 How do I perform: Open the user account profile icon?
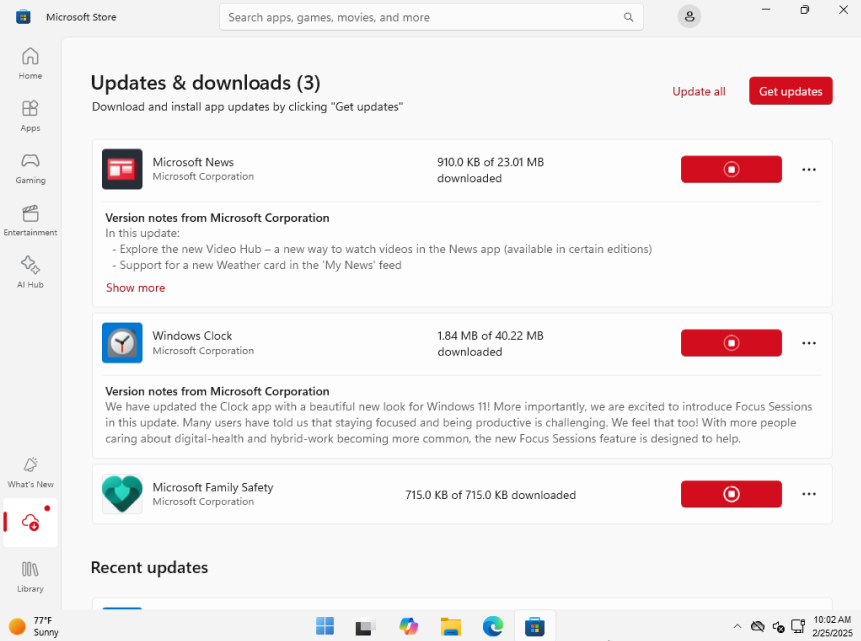pyautogui.click(x=689, y=16)
